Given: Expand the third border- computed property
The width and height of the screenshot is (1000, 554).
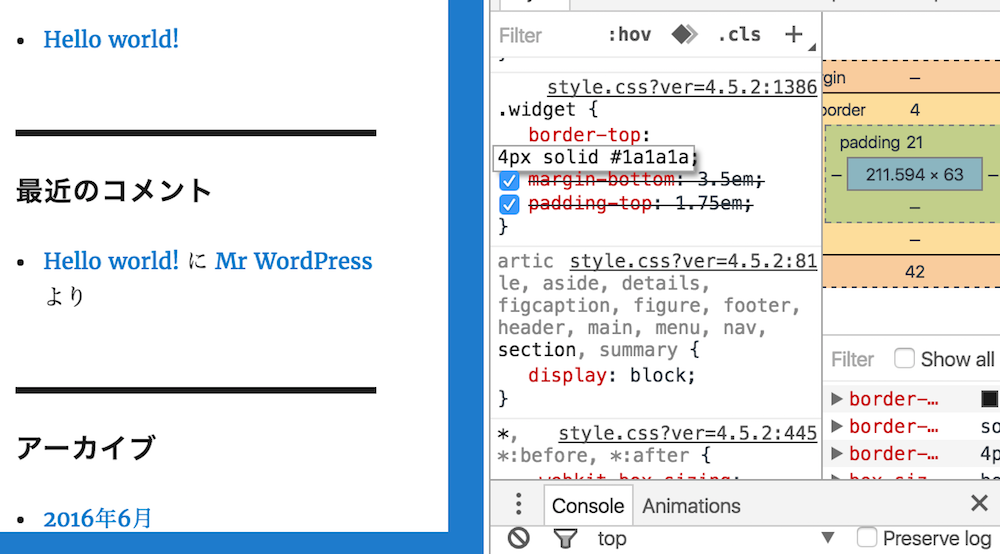Looking at the screenshot, I should [837, 453].
